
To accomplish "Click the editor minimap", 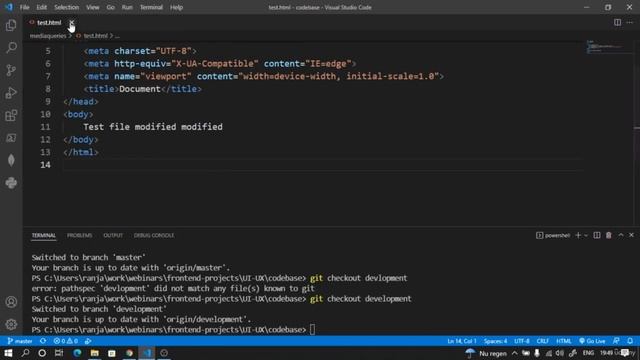I will pos(609,47).
